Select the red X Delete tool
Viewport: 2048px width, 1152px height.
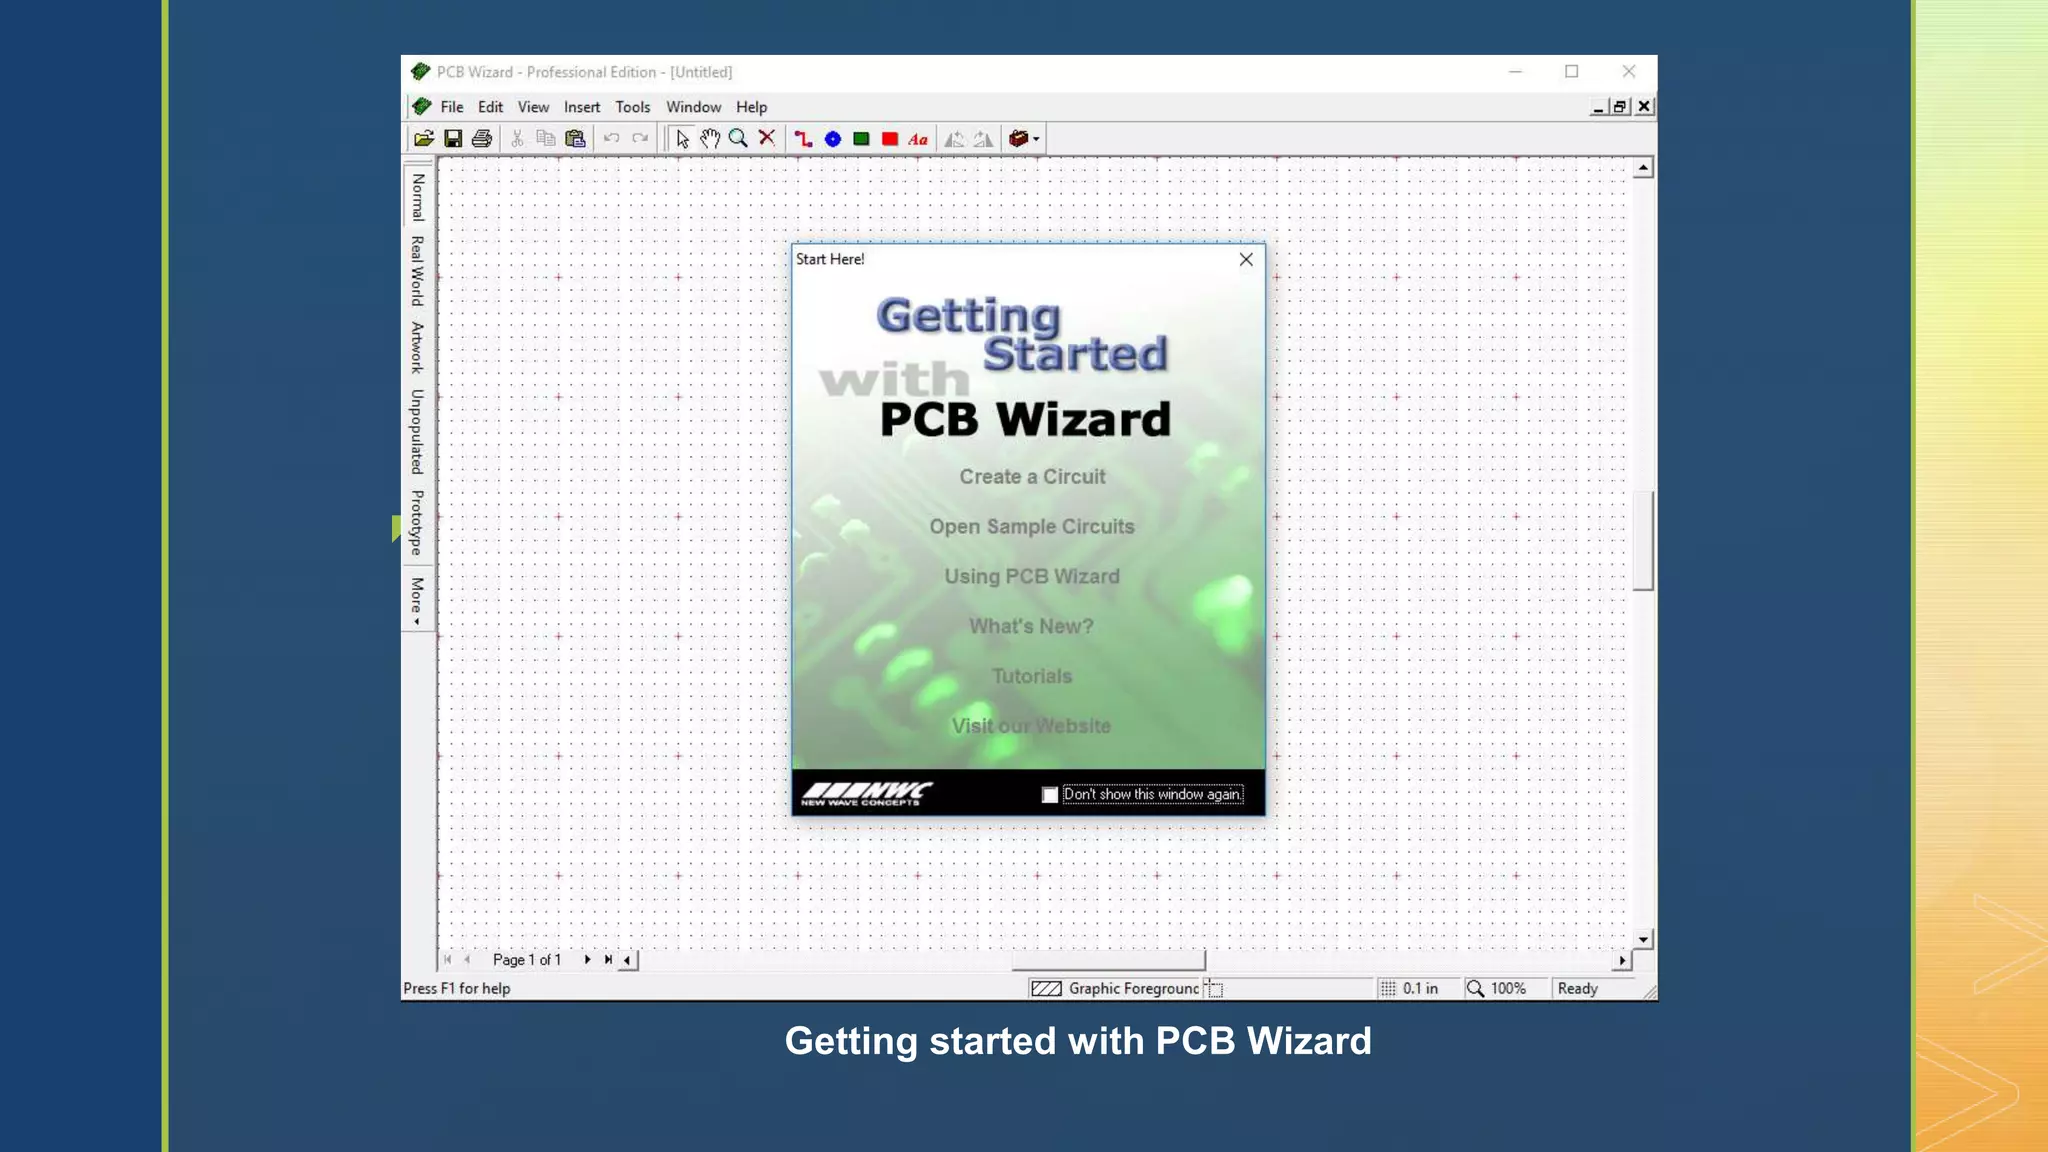(767, 138)
